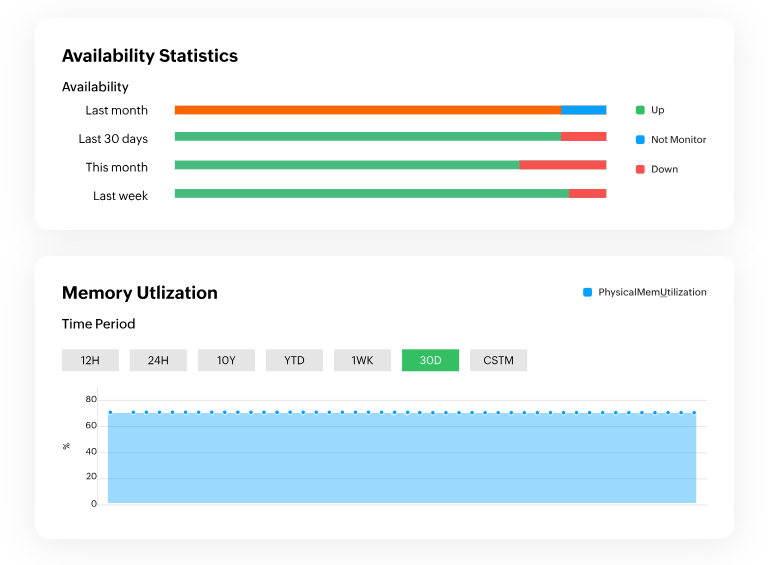Choose the 10Y time period
768x565 pixels.
[x=226, y=360]
